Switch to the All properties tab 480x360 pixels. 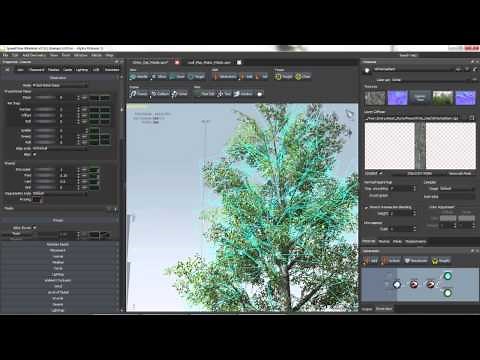coord(7,70)
